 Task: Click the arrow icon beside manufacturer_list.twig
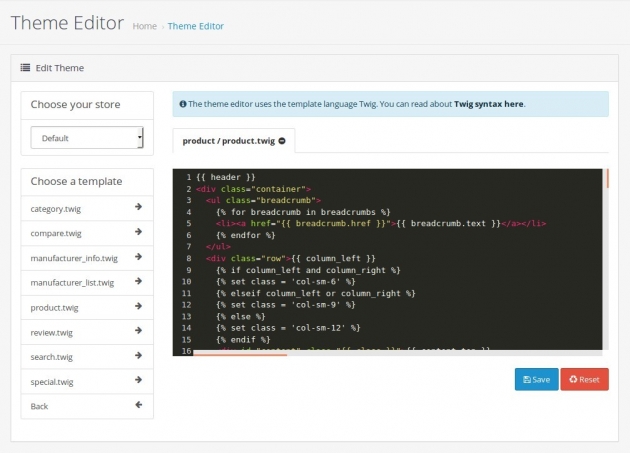138,281
